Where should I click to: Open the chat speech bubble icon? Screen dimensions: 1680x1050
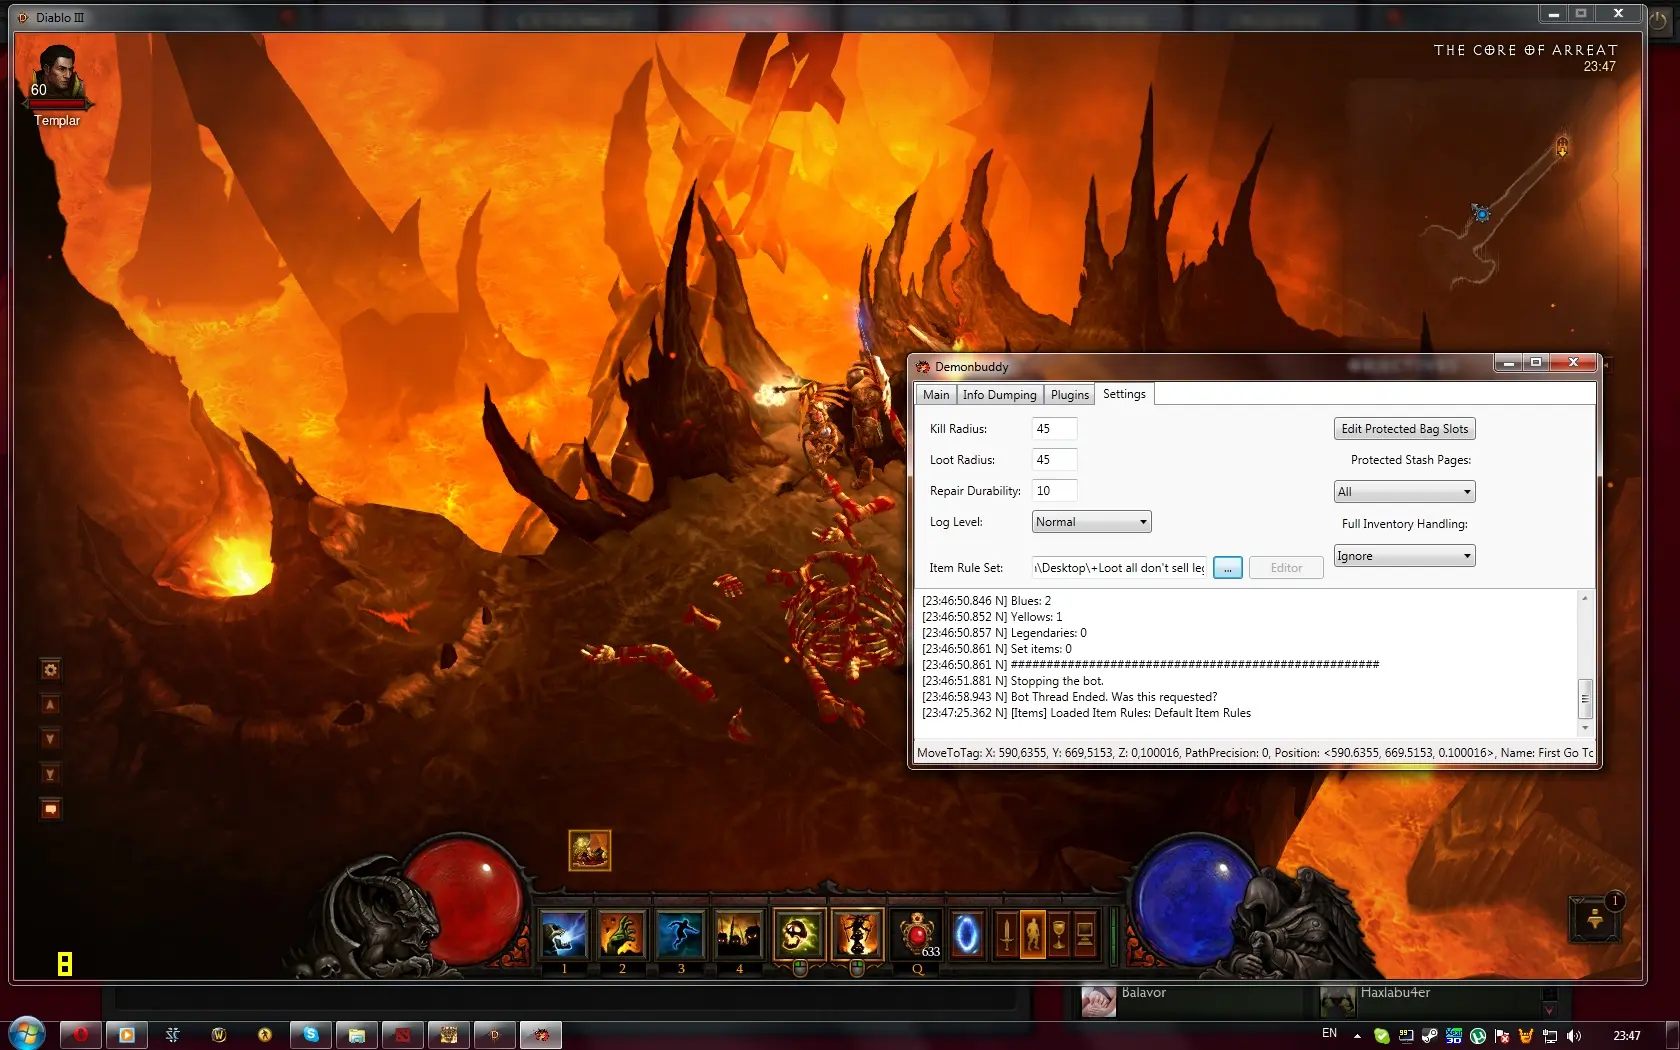[50, 809]
